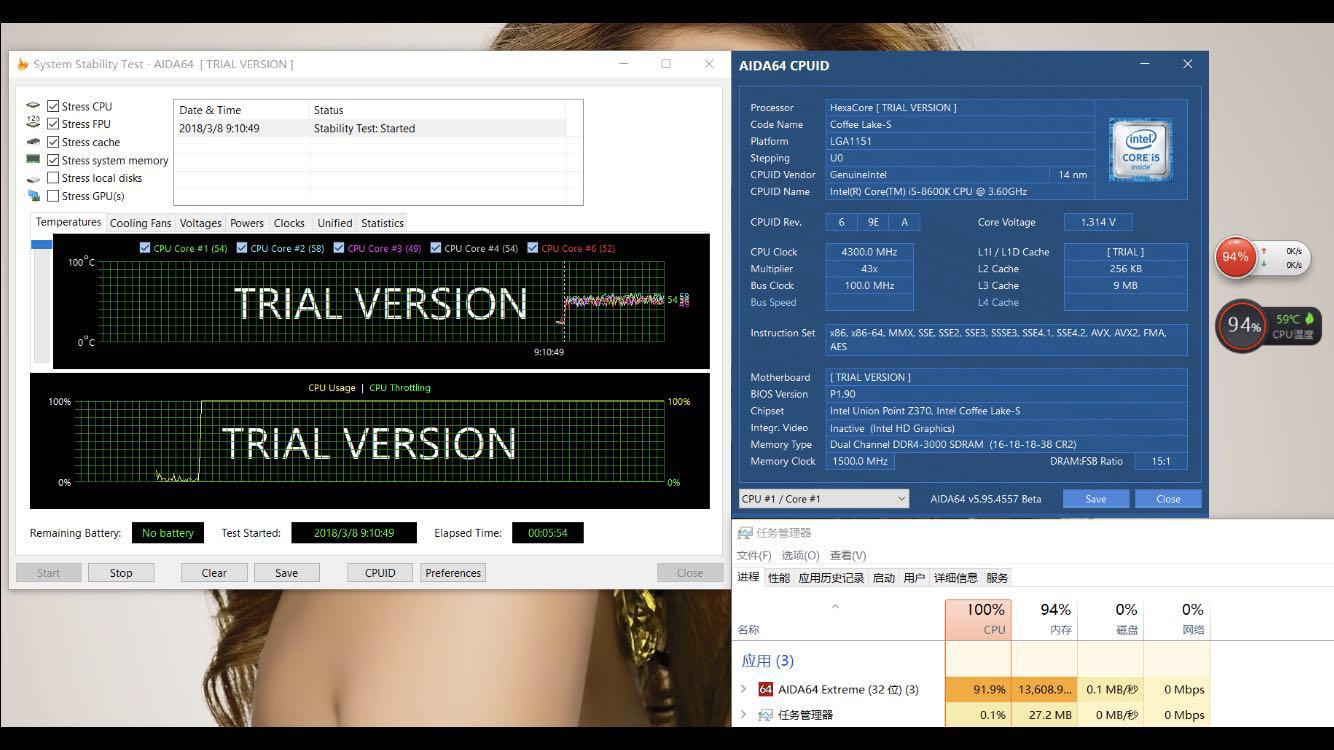Toggle the Stress CPU checkbox
Screen dimensions: 1334x750
53,106
